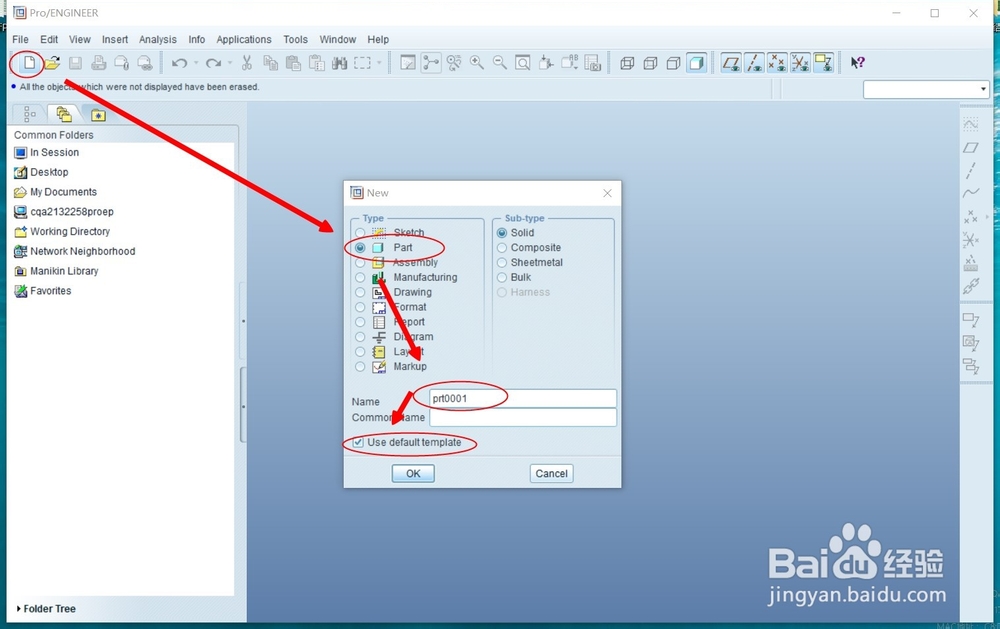Select the Sheetmetal sub-type radio button
Screen dimensions: 1000x629
(x=502, y=262)
